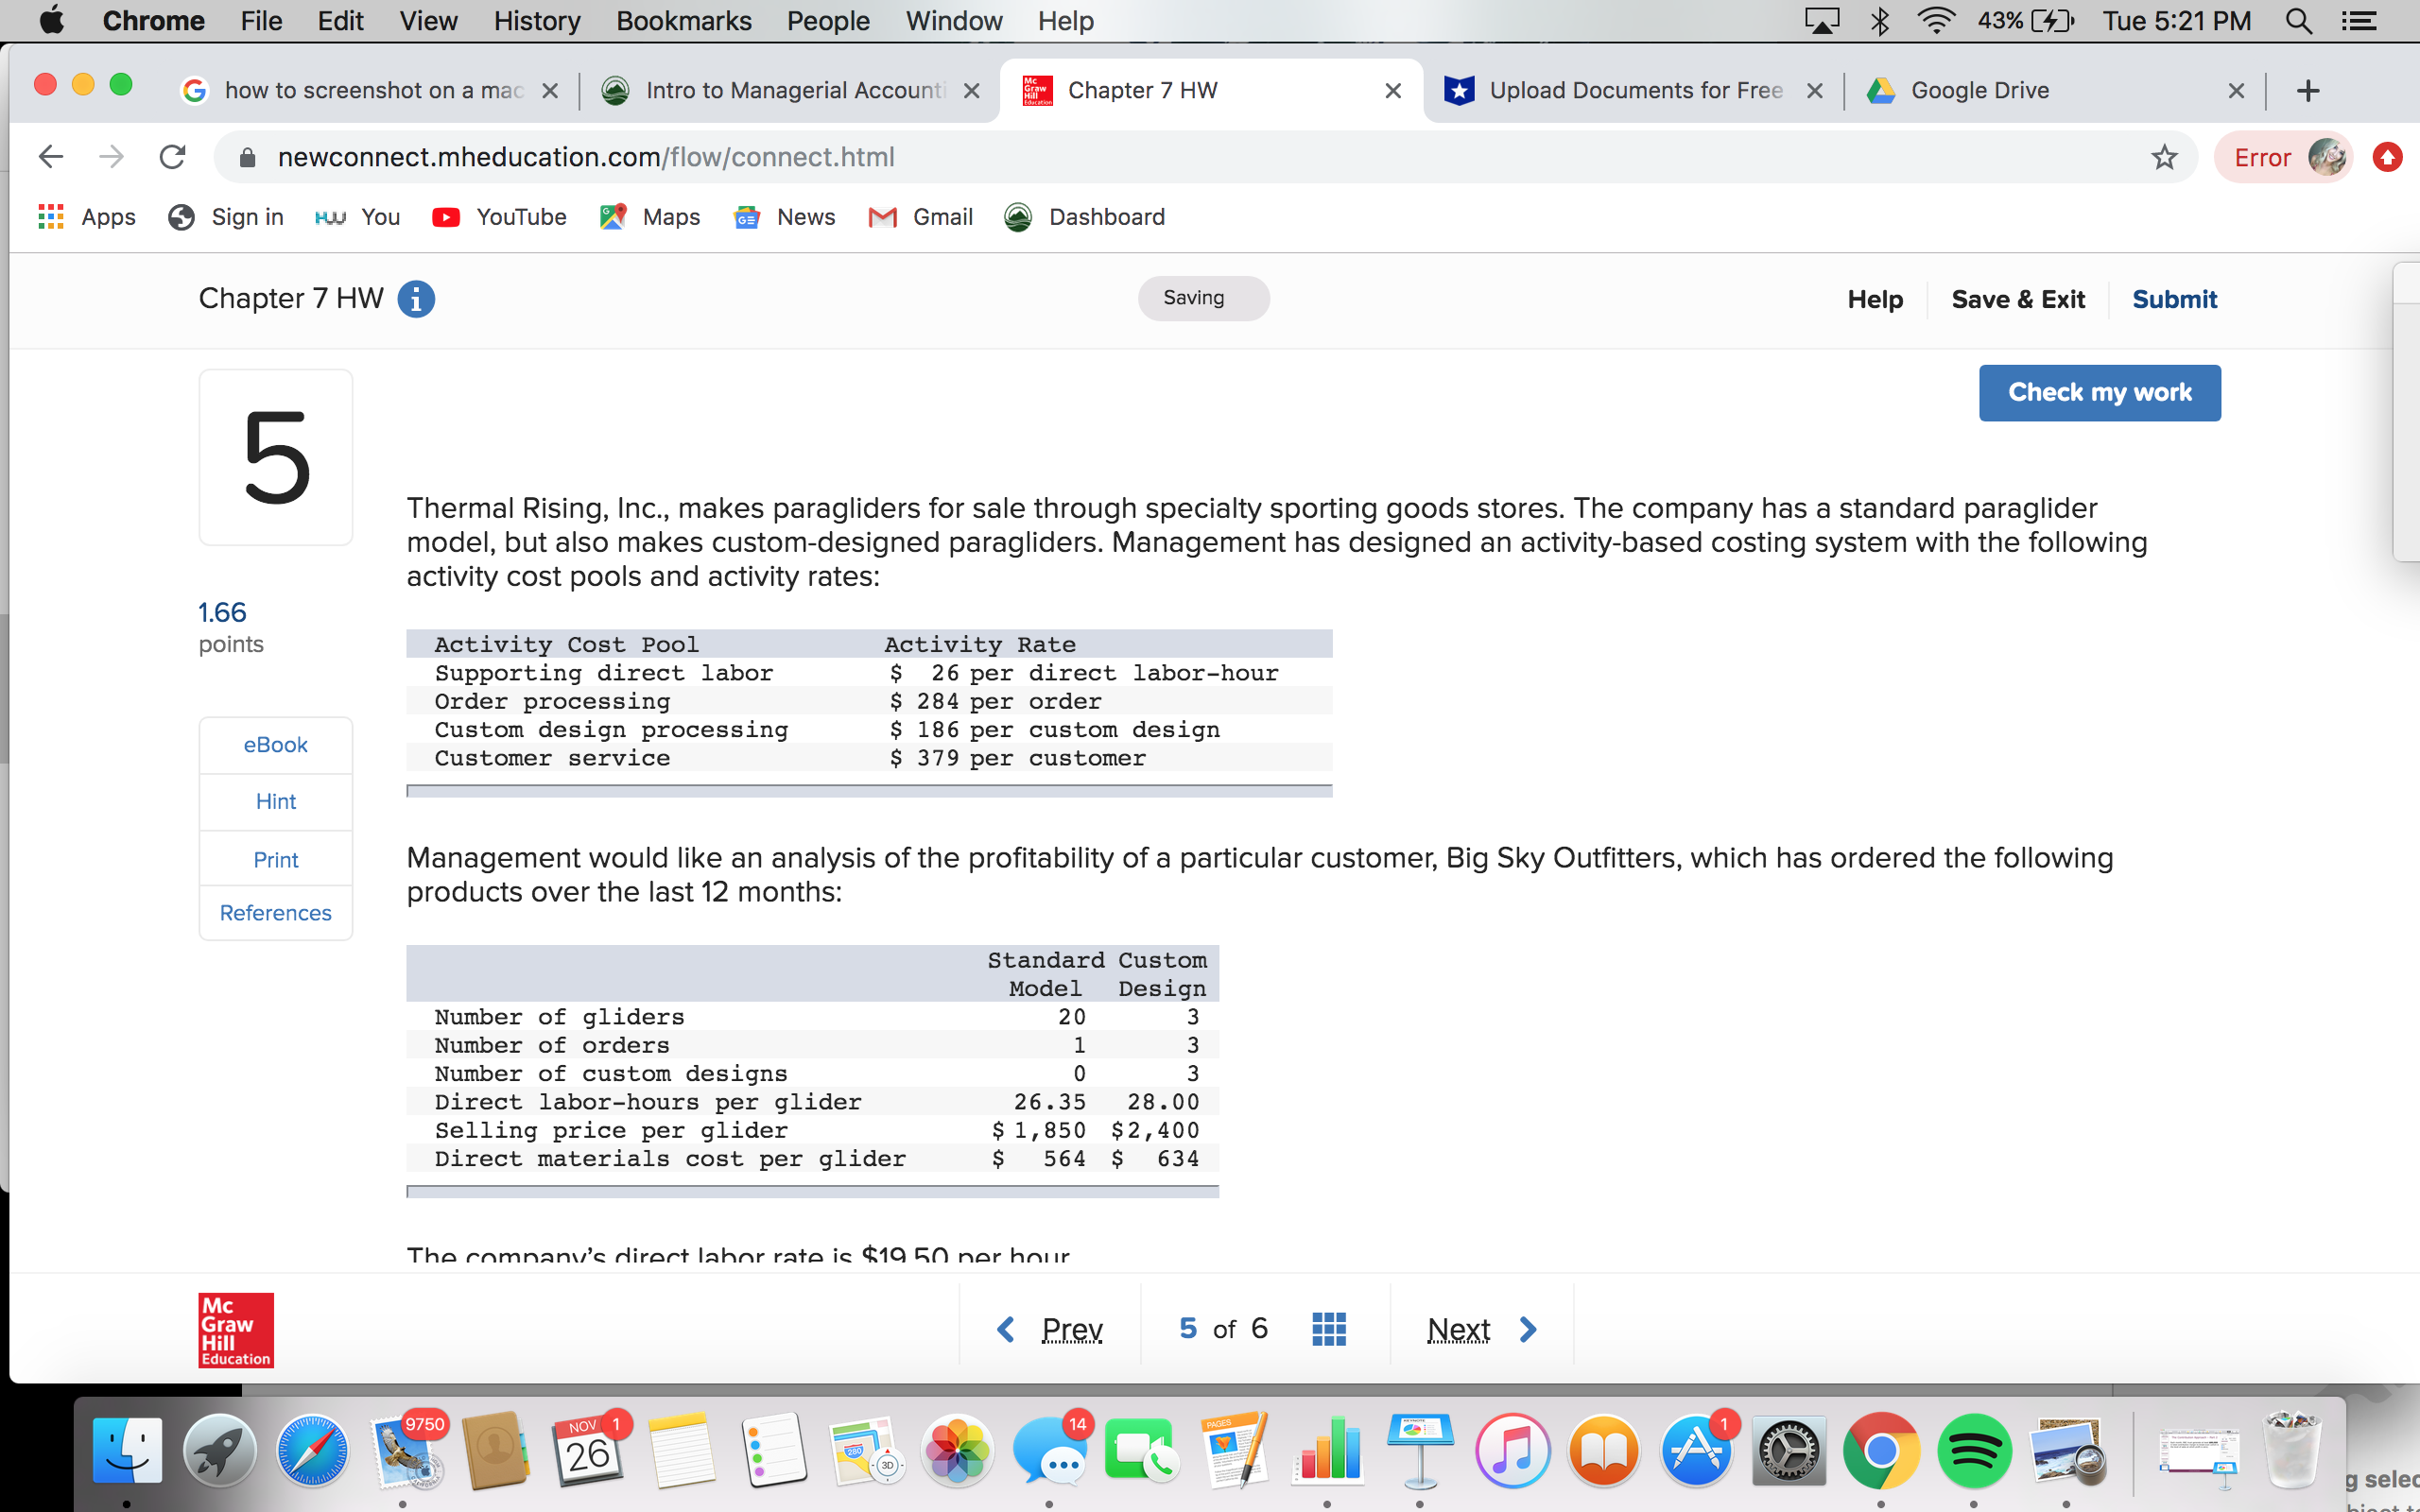2420x1512 pixels.
Task: Click the Check my work button
Action: (x=2099, y=392)
